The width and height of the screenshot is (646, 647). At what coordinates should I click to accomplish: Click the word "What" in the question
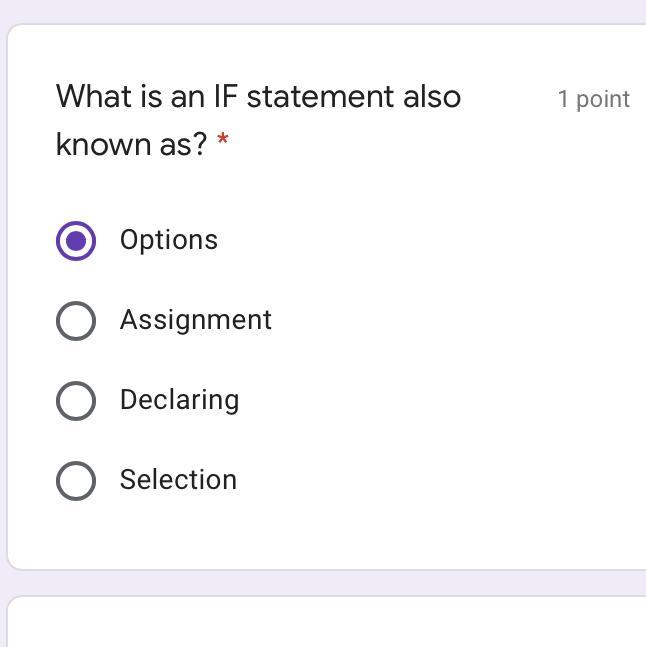point(91,97)
